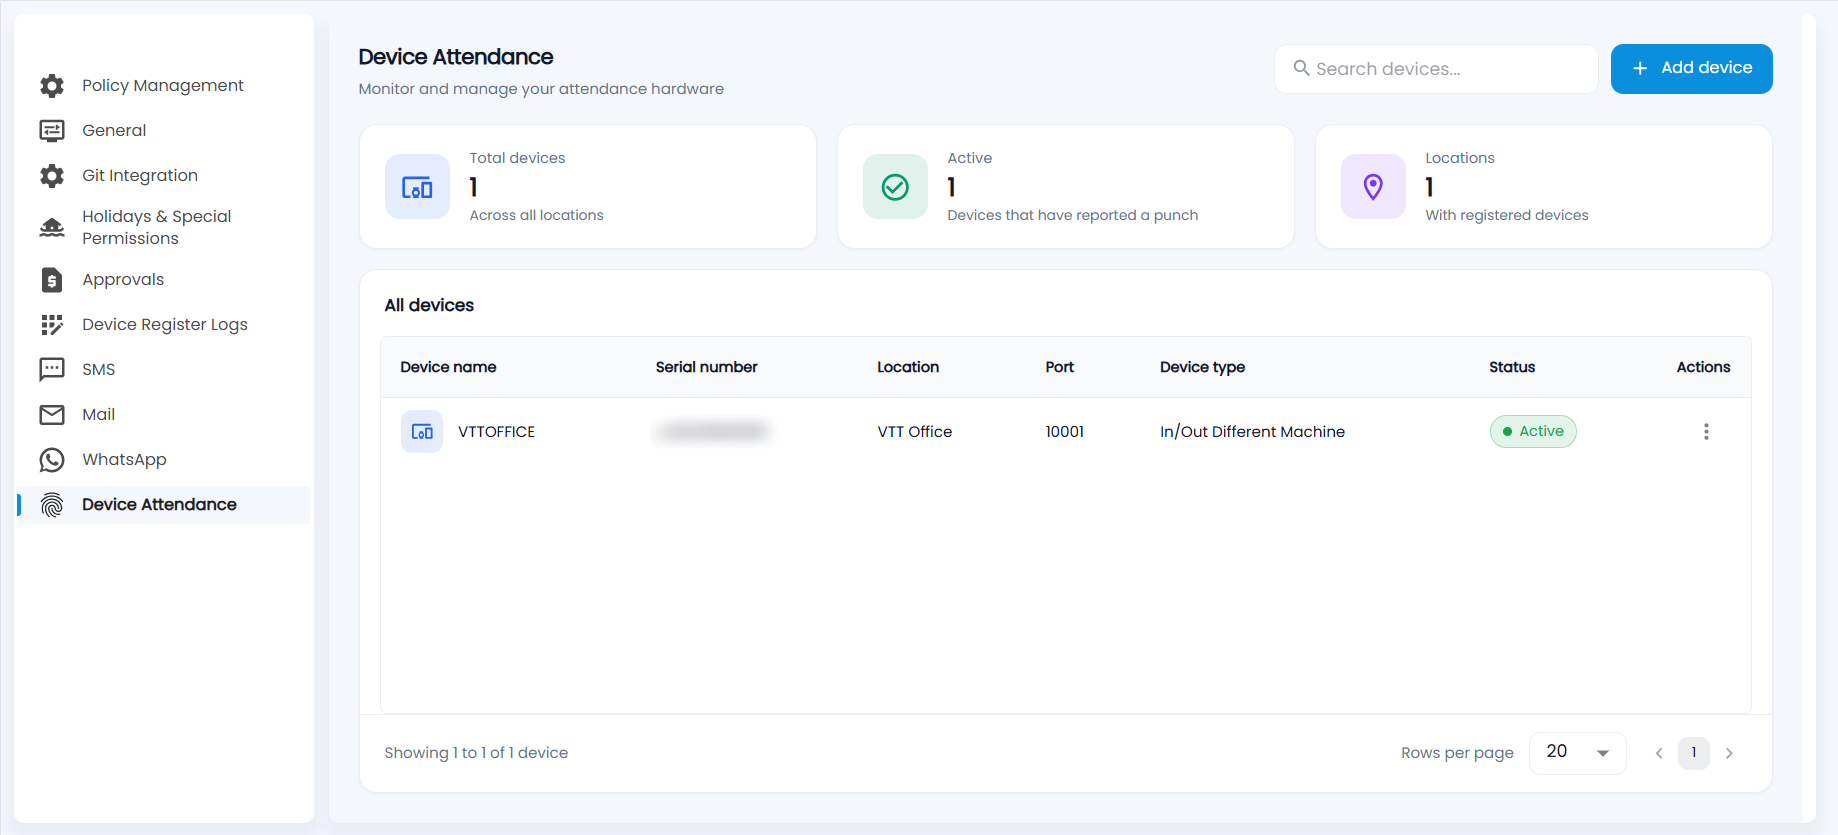Focus the Search devices field

click(x=1436, y=69)
